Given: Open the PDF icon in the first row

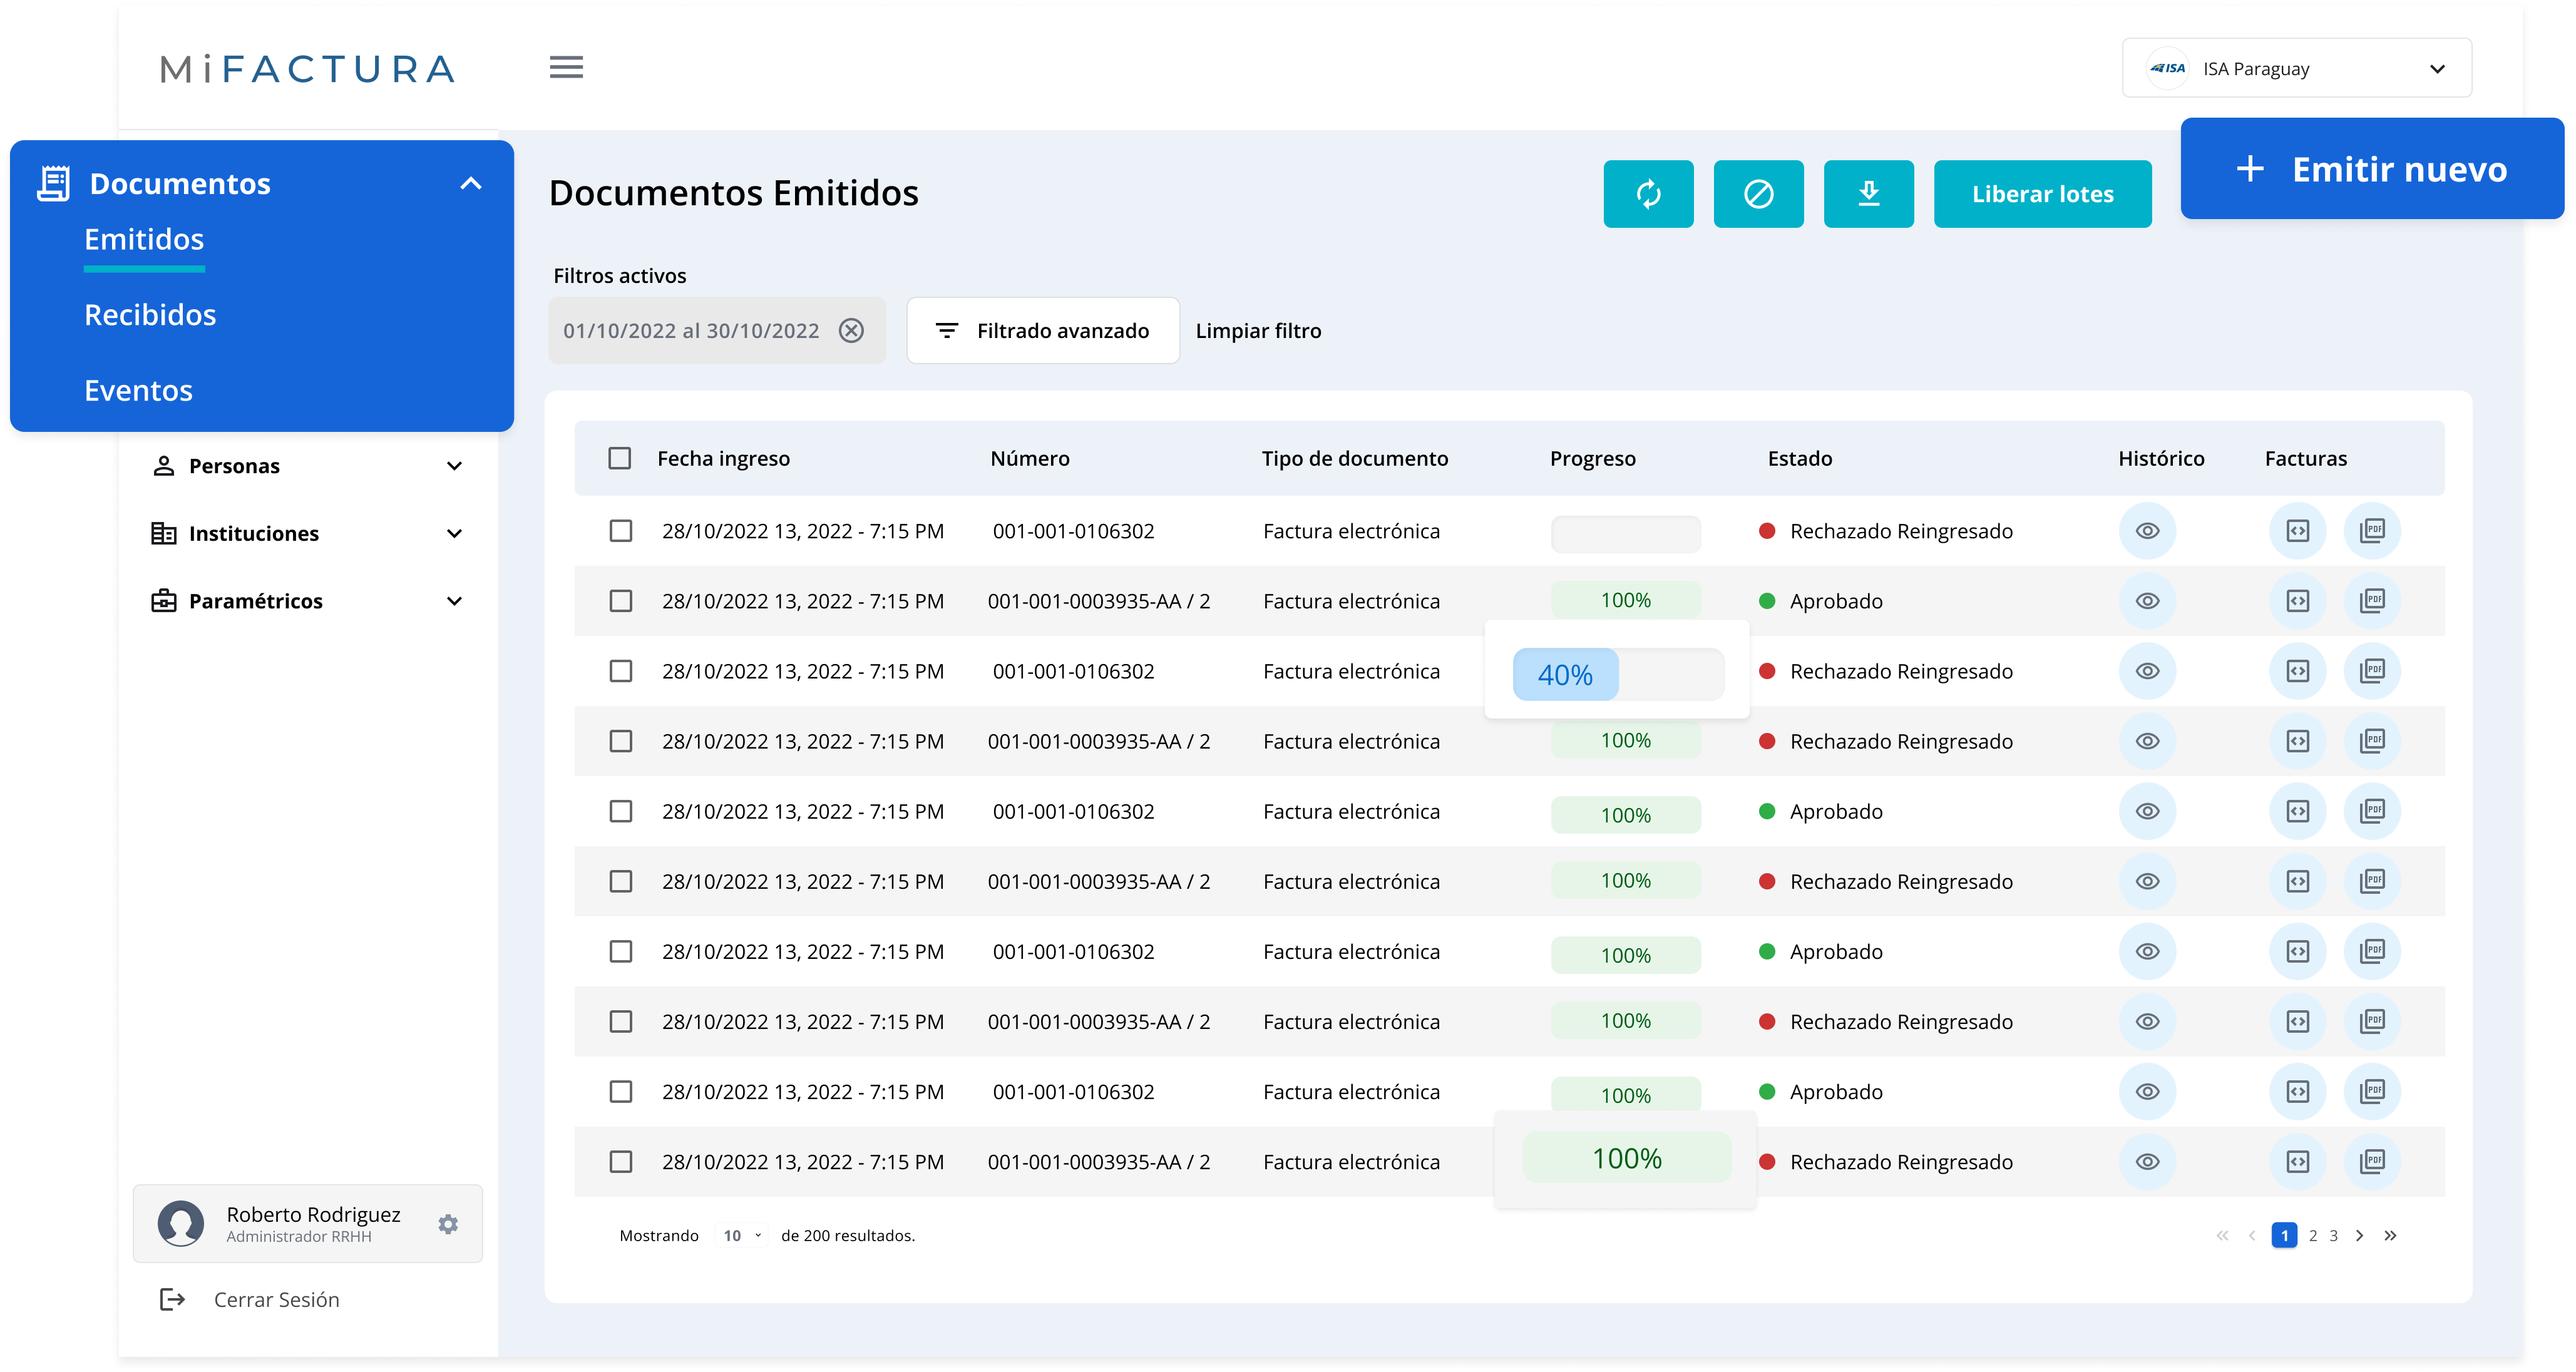Looking at the screenshot, I should tap(2372, 531).
